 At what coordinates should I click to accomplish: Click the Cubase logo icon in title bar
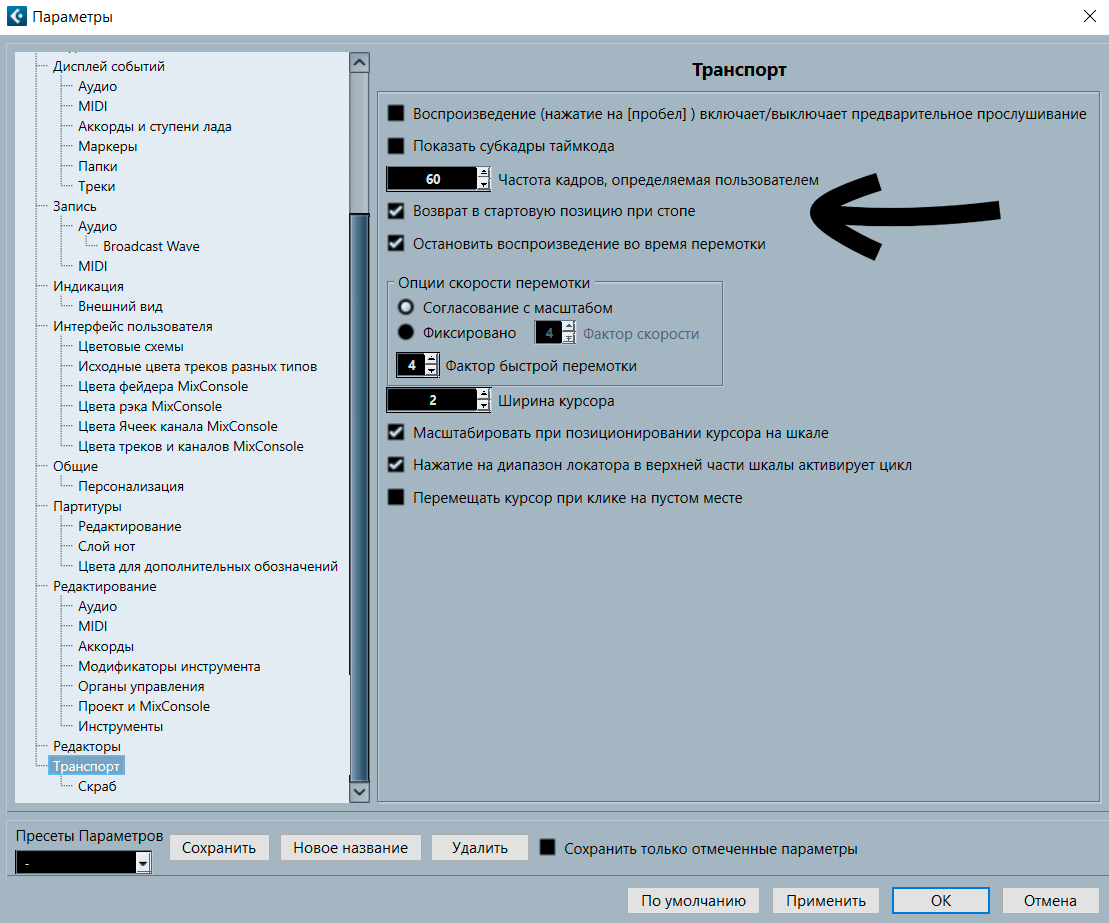pyautogui.click(x=17, y=16)
